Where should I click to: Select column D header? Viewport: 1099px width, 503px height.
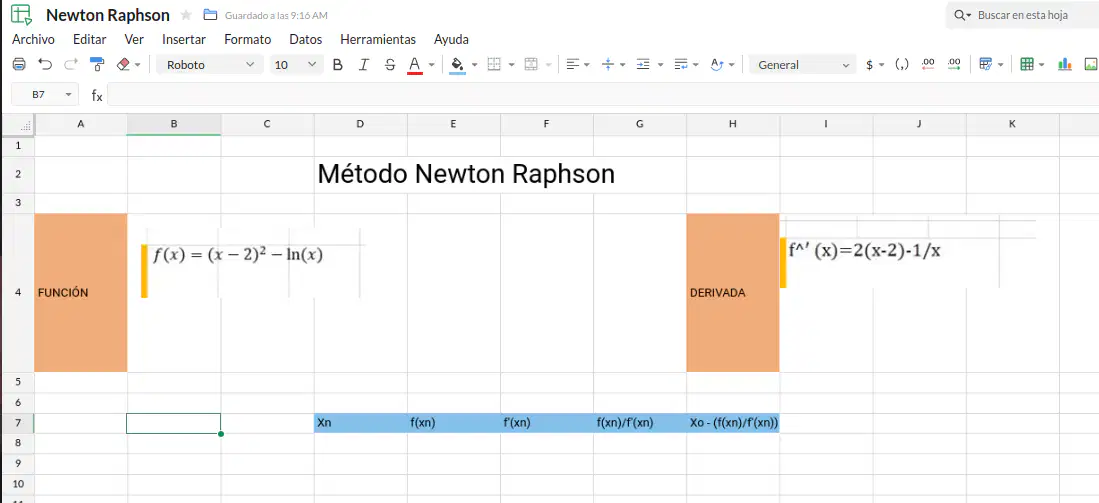point(360,124)
